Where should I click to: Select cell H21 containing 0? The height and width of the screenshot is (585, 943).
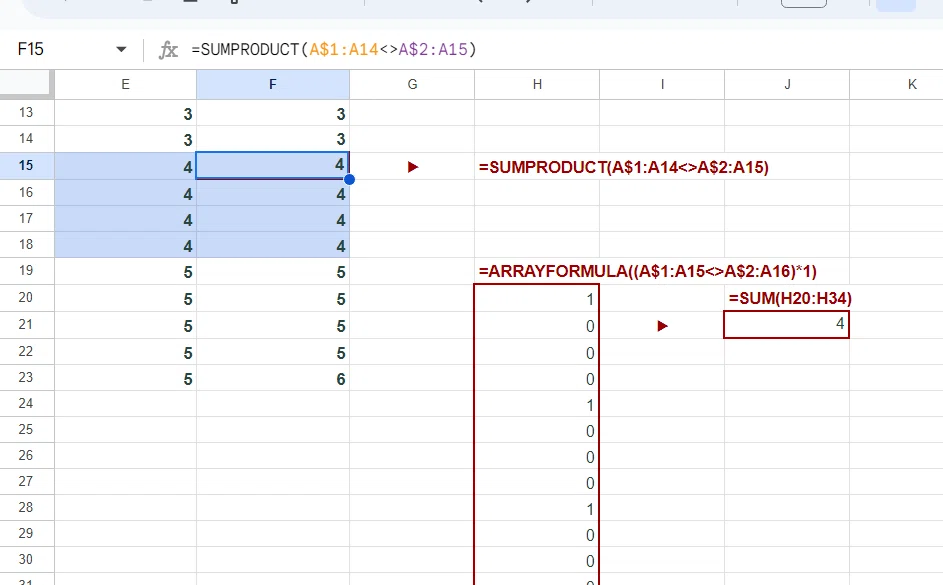pos(537,325)
